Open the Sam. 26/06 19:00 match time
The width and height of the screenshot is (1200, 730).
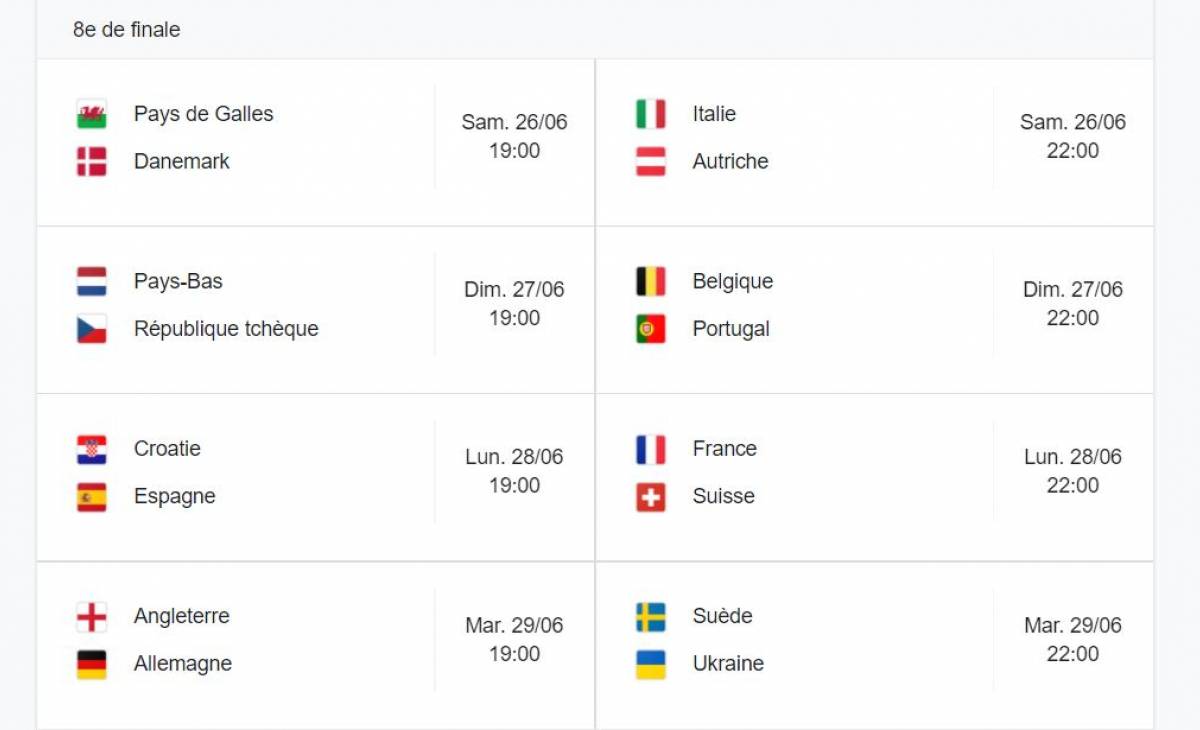(514, 136)
